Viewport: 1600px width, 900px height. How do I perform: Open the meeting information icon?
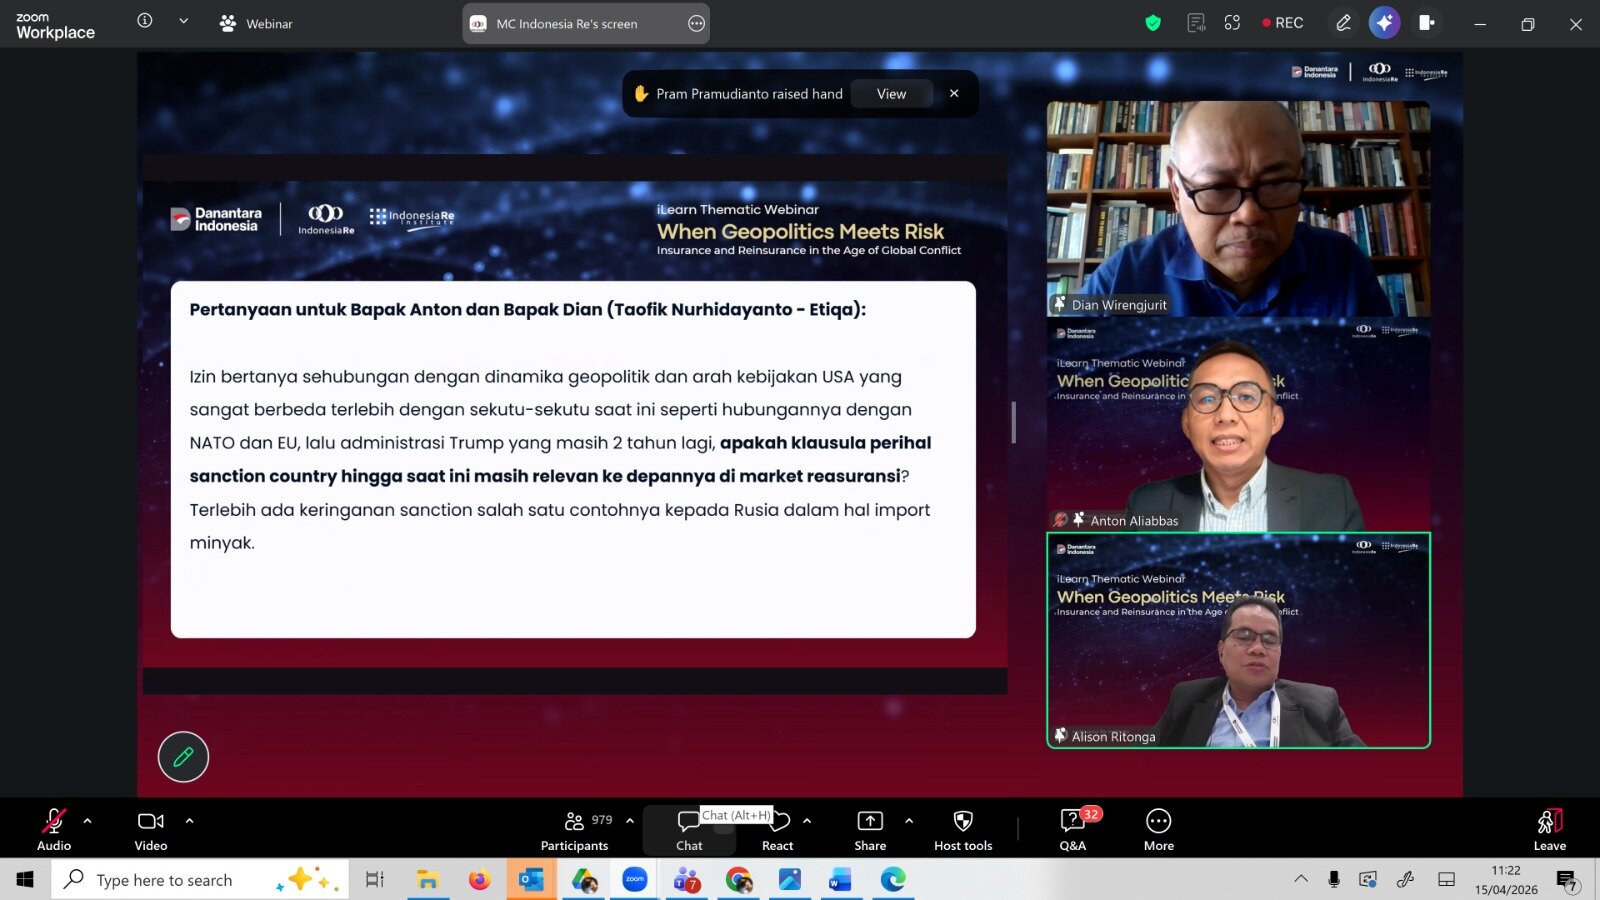coord(145,21)
